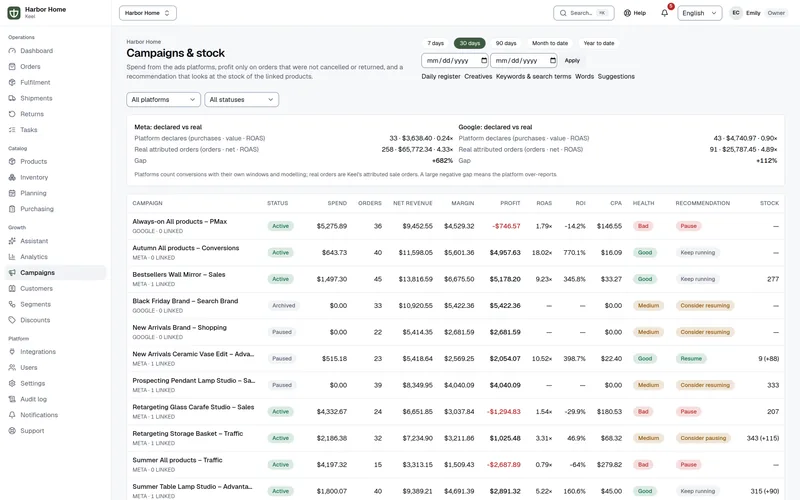800x500 pixels.
Task: Select Year to date range
Action: 598,43
